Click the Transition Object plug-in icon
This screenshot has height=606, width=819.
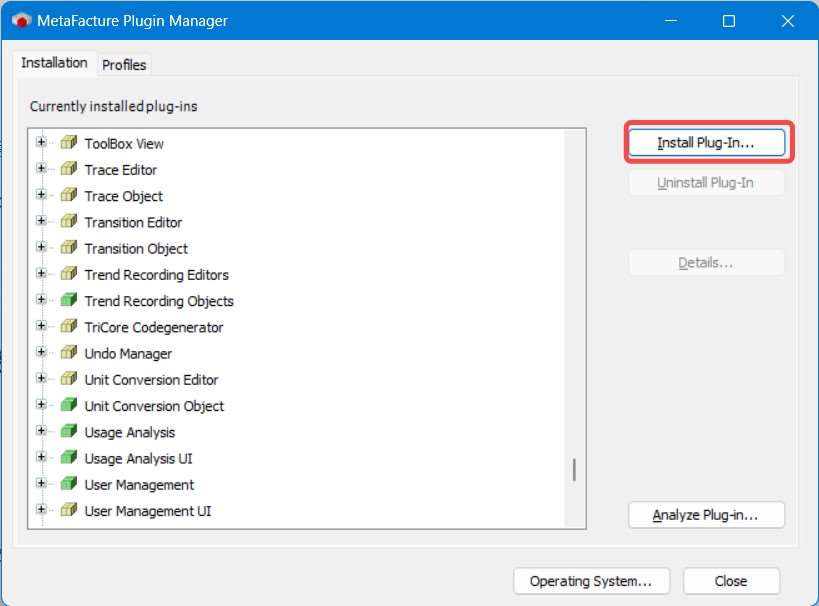69,247
